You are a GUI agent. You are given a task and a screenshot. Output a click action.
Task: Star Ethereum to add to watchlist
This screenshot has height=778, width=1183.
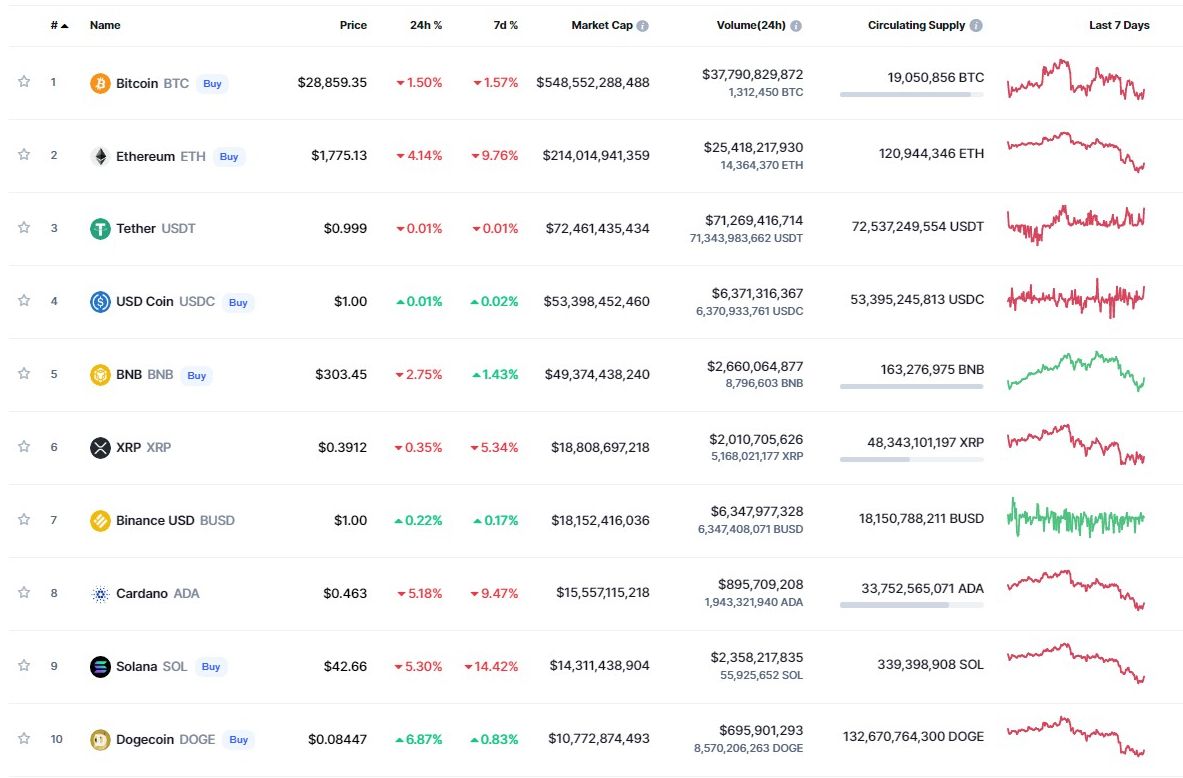(x=24, y=155)
